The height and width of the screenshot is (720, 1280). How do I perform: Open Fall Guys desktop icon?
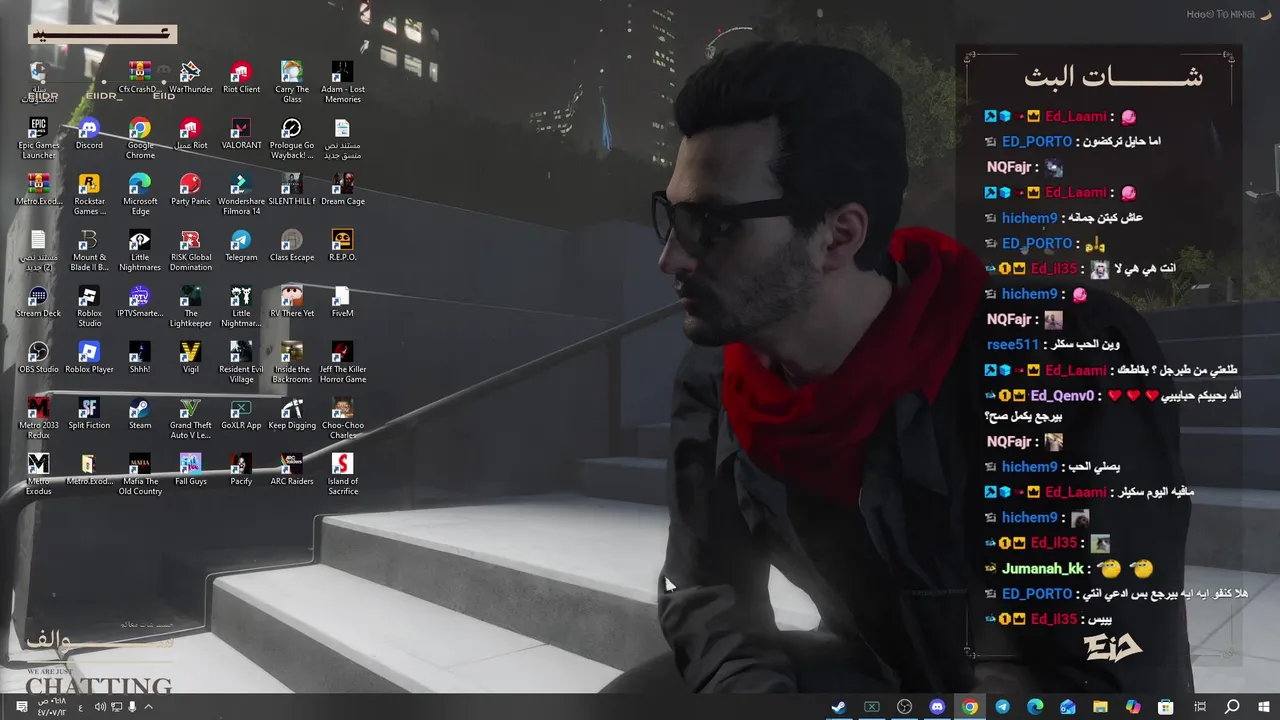(x=190, y=470)
